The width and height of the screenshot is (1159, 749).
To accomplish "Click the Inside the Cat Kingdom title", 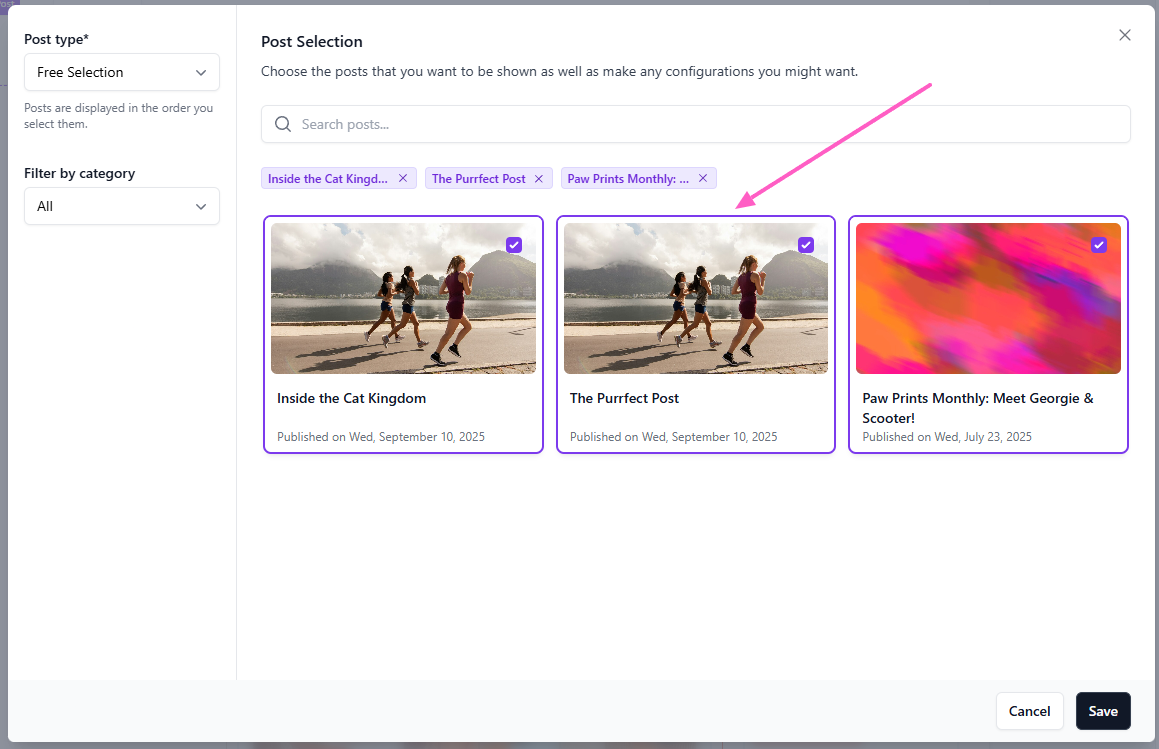I will click(x=351, y=398).
